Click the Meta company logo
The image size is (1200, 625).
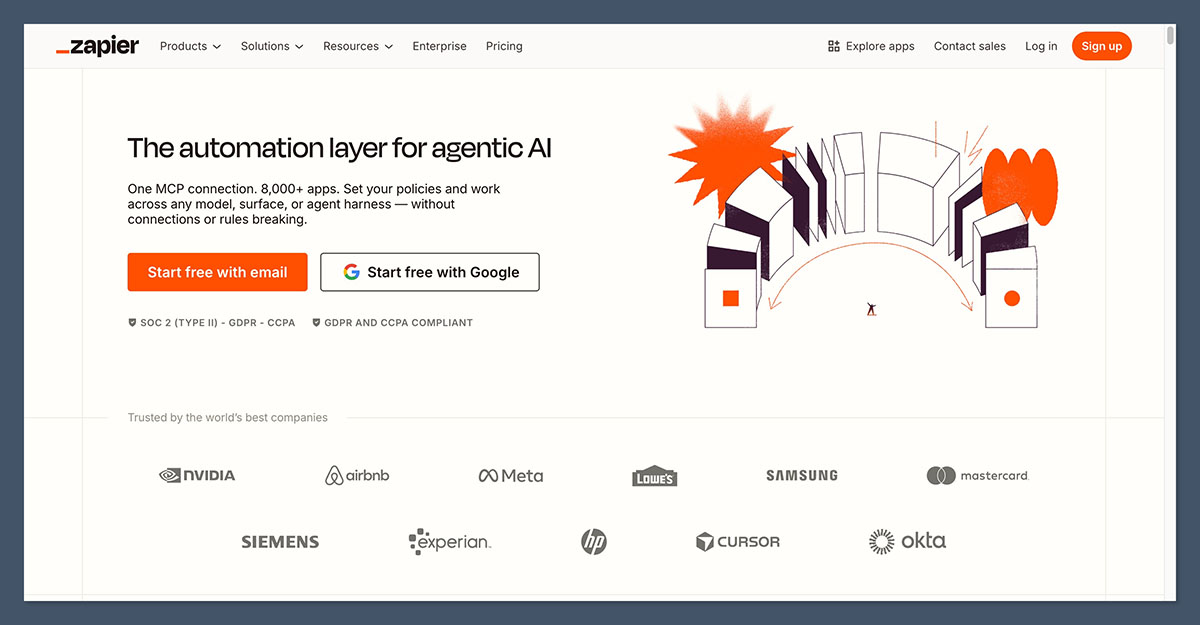[x=510, y=475]
